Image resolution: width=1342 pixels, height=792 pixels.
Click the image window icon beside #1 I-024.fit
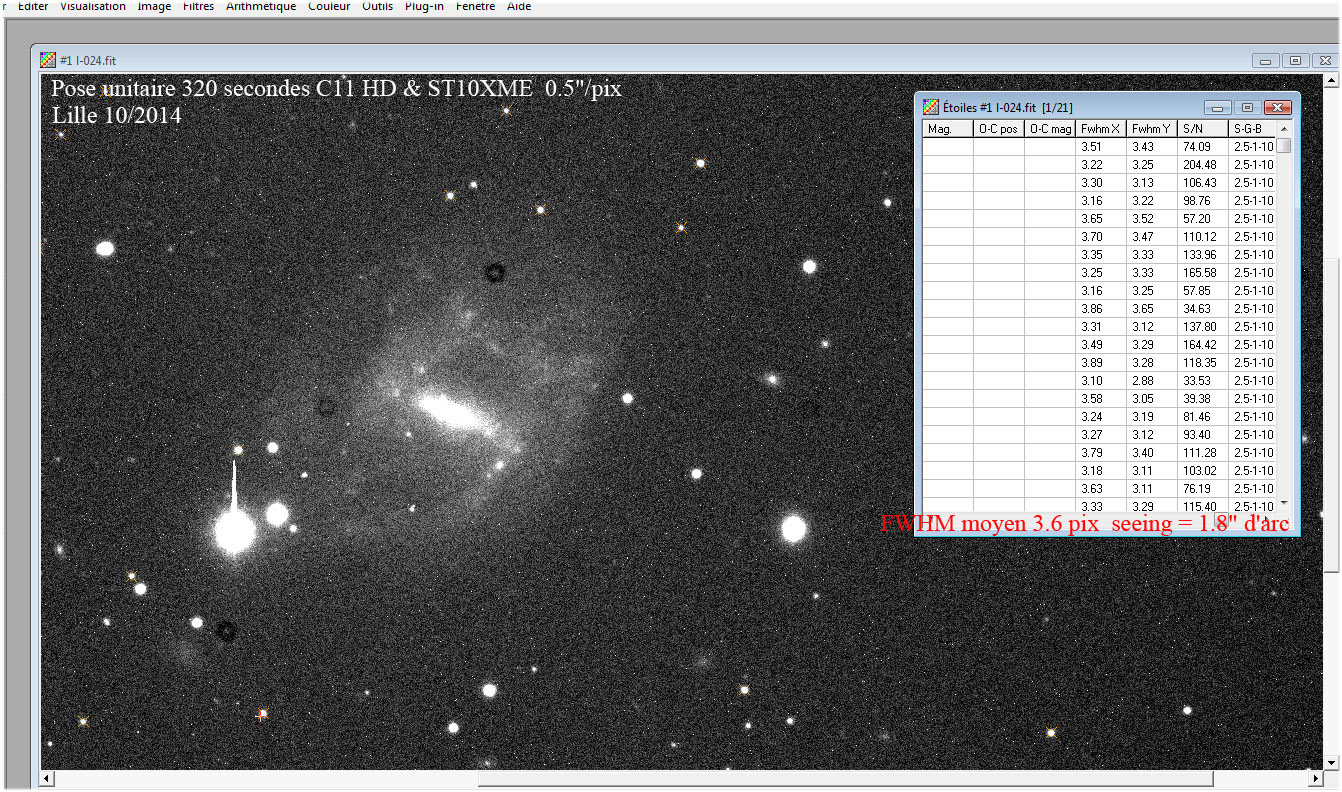[47, 60]
